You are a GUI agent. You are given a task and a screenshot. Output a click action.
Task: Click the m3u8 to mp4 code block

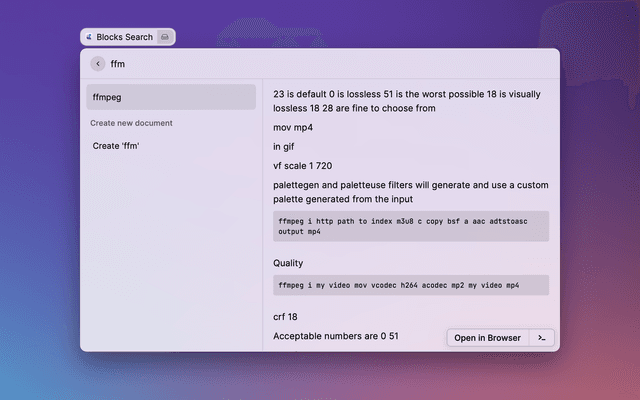tap(410, 225)
